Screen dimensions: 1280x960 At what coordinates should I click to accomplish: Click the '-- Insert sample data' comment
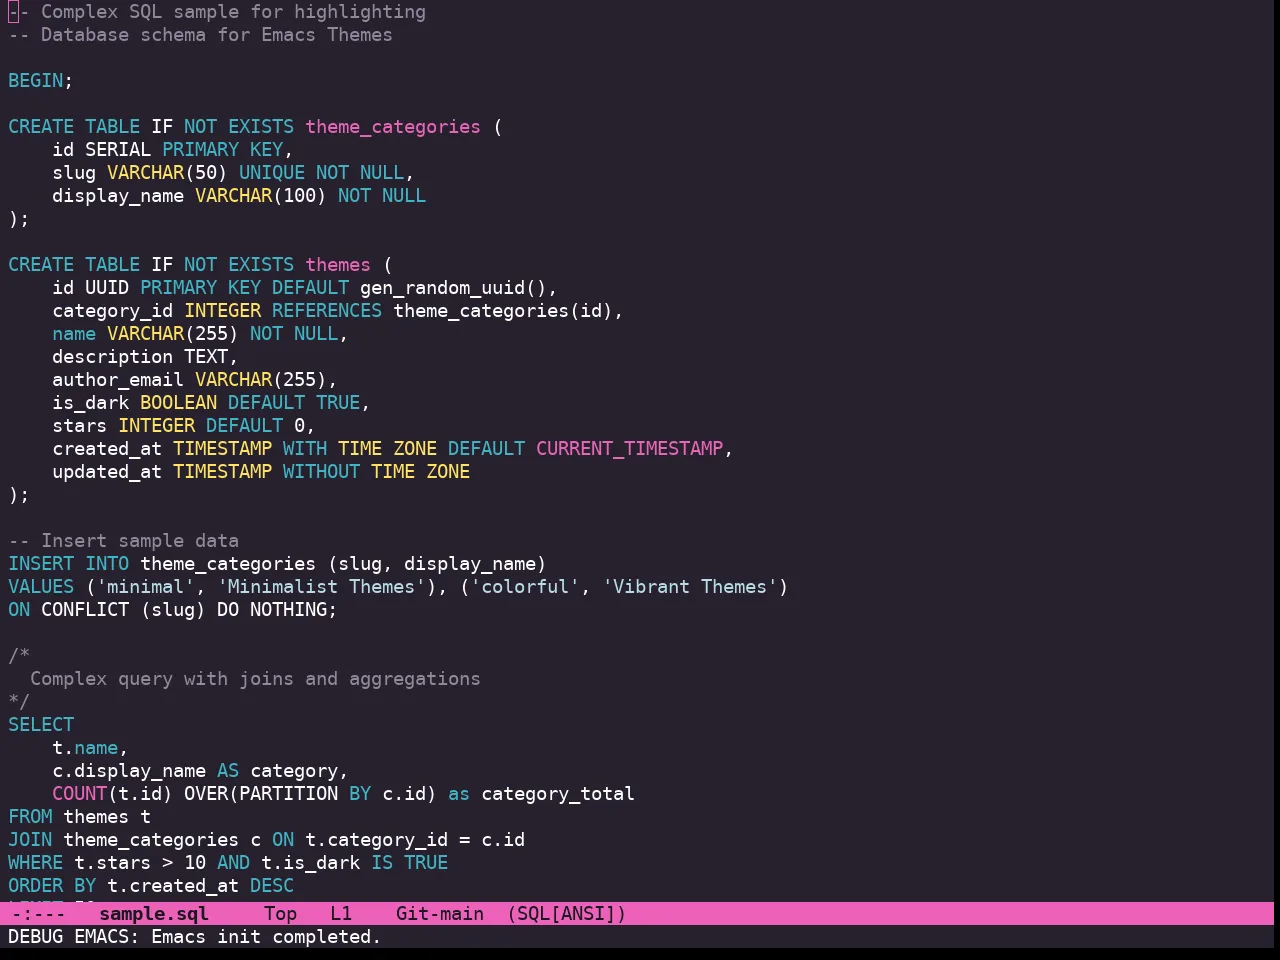click(123, 541)
